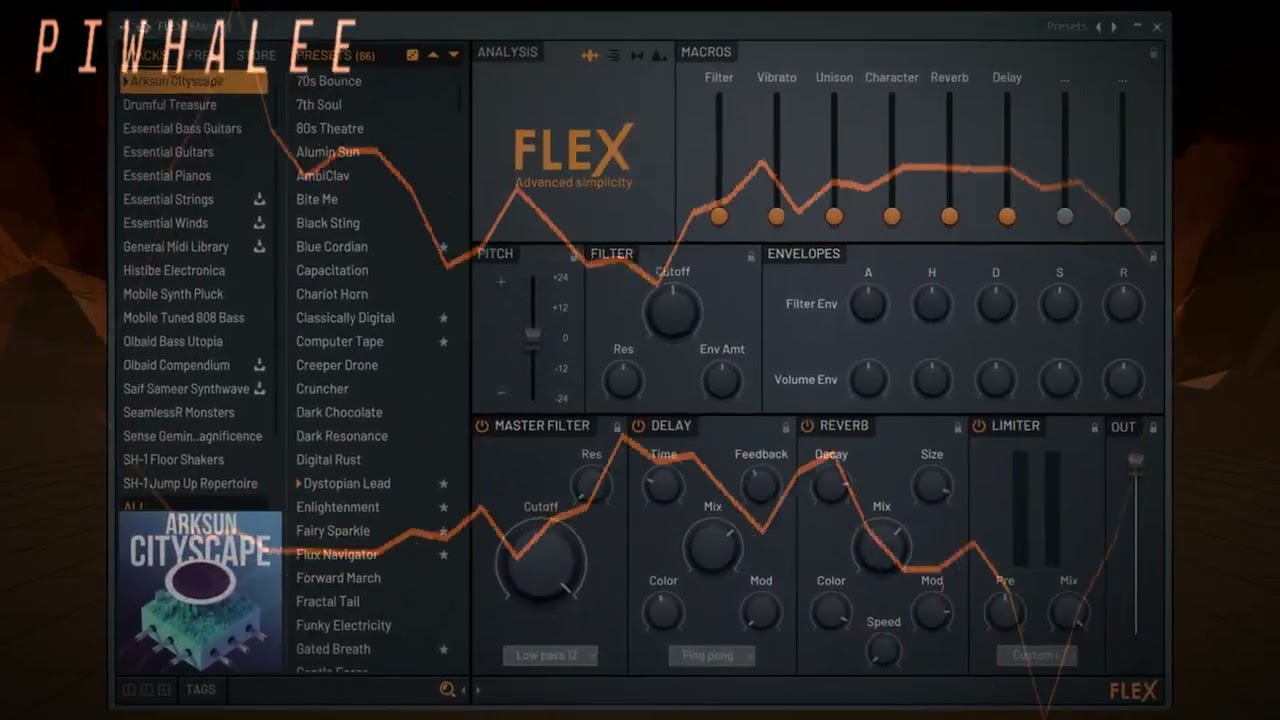The width and height of the screenshot is (1280, 720).
Task: Load the Bite Me preset
Action: (317, 199)
